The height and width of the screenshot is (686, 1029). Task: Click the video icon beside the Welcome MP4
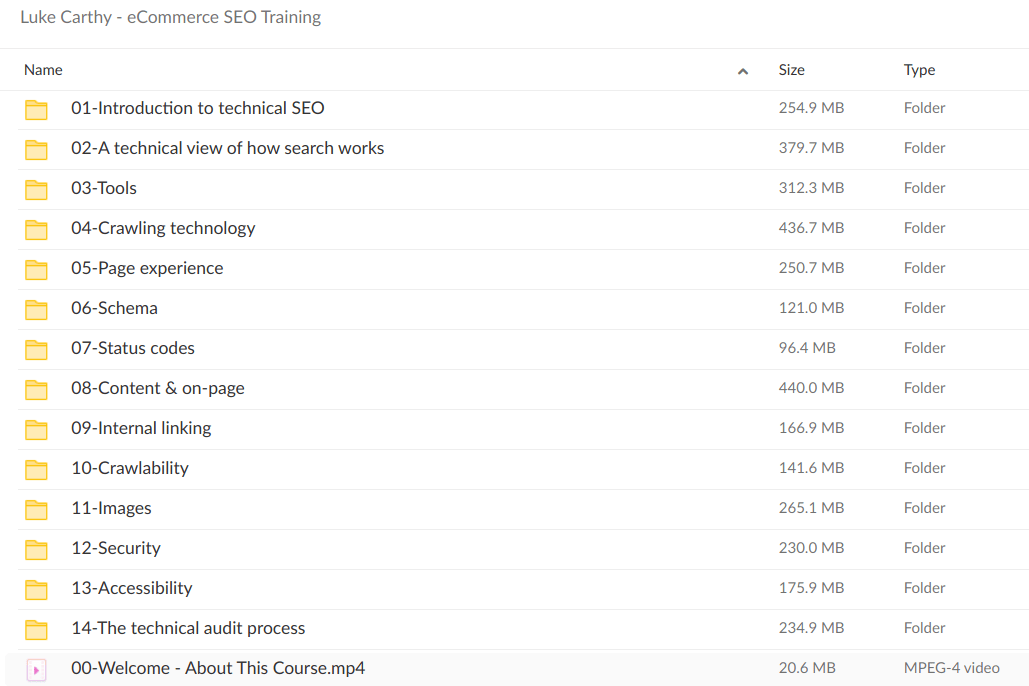pos(37,668)
